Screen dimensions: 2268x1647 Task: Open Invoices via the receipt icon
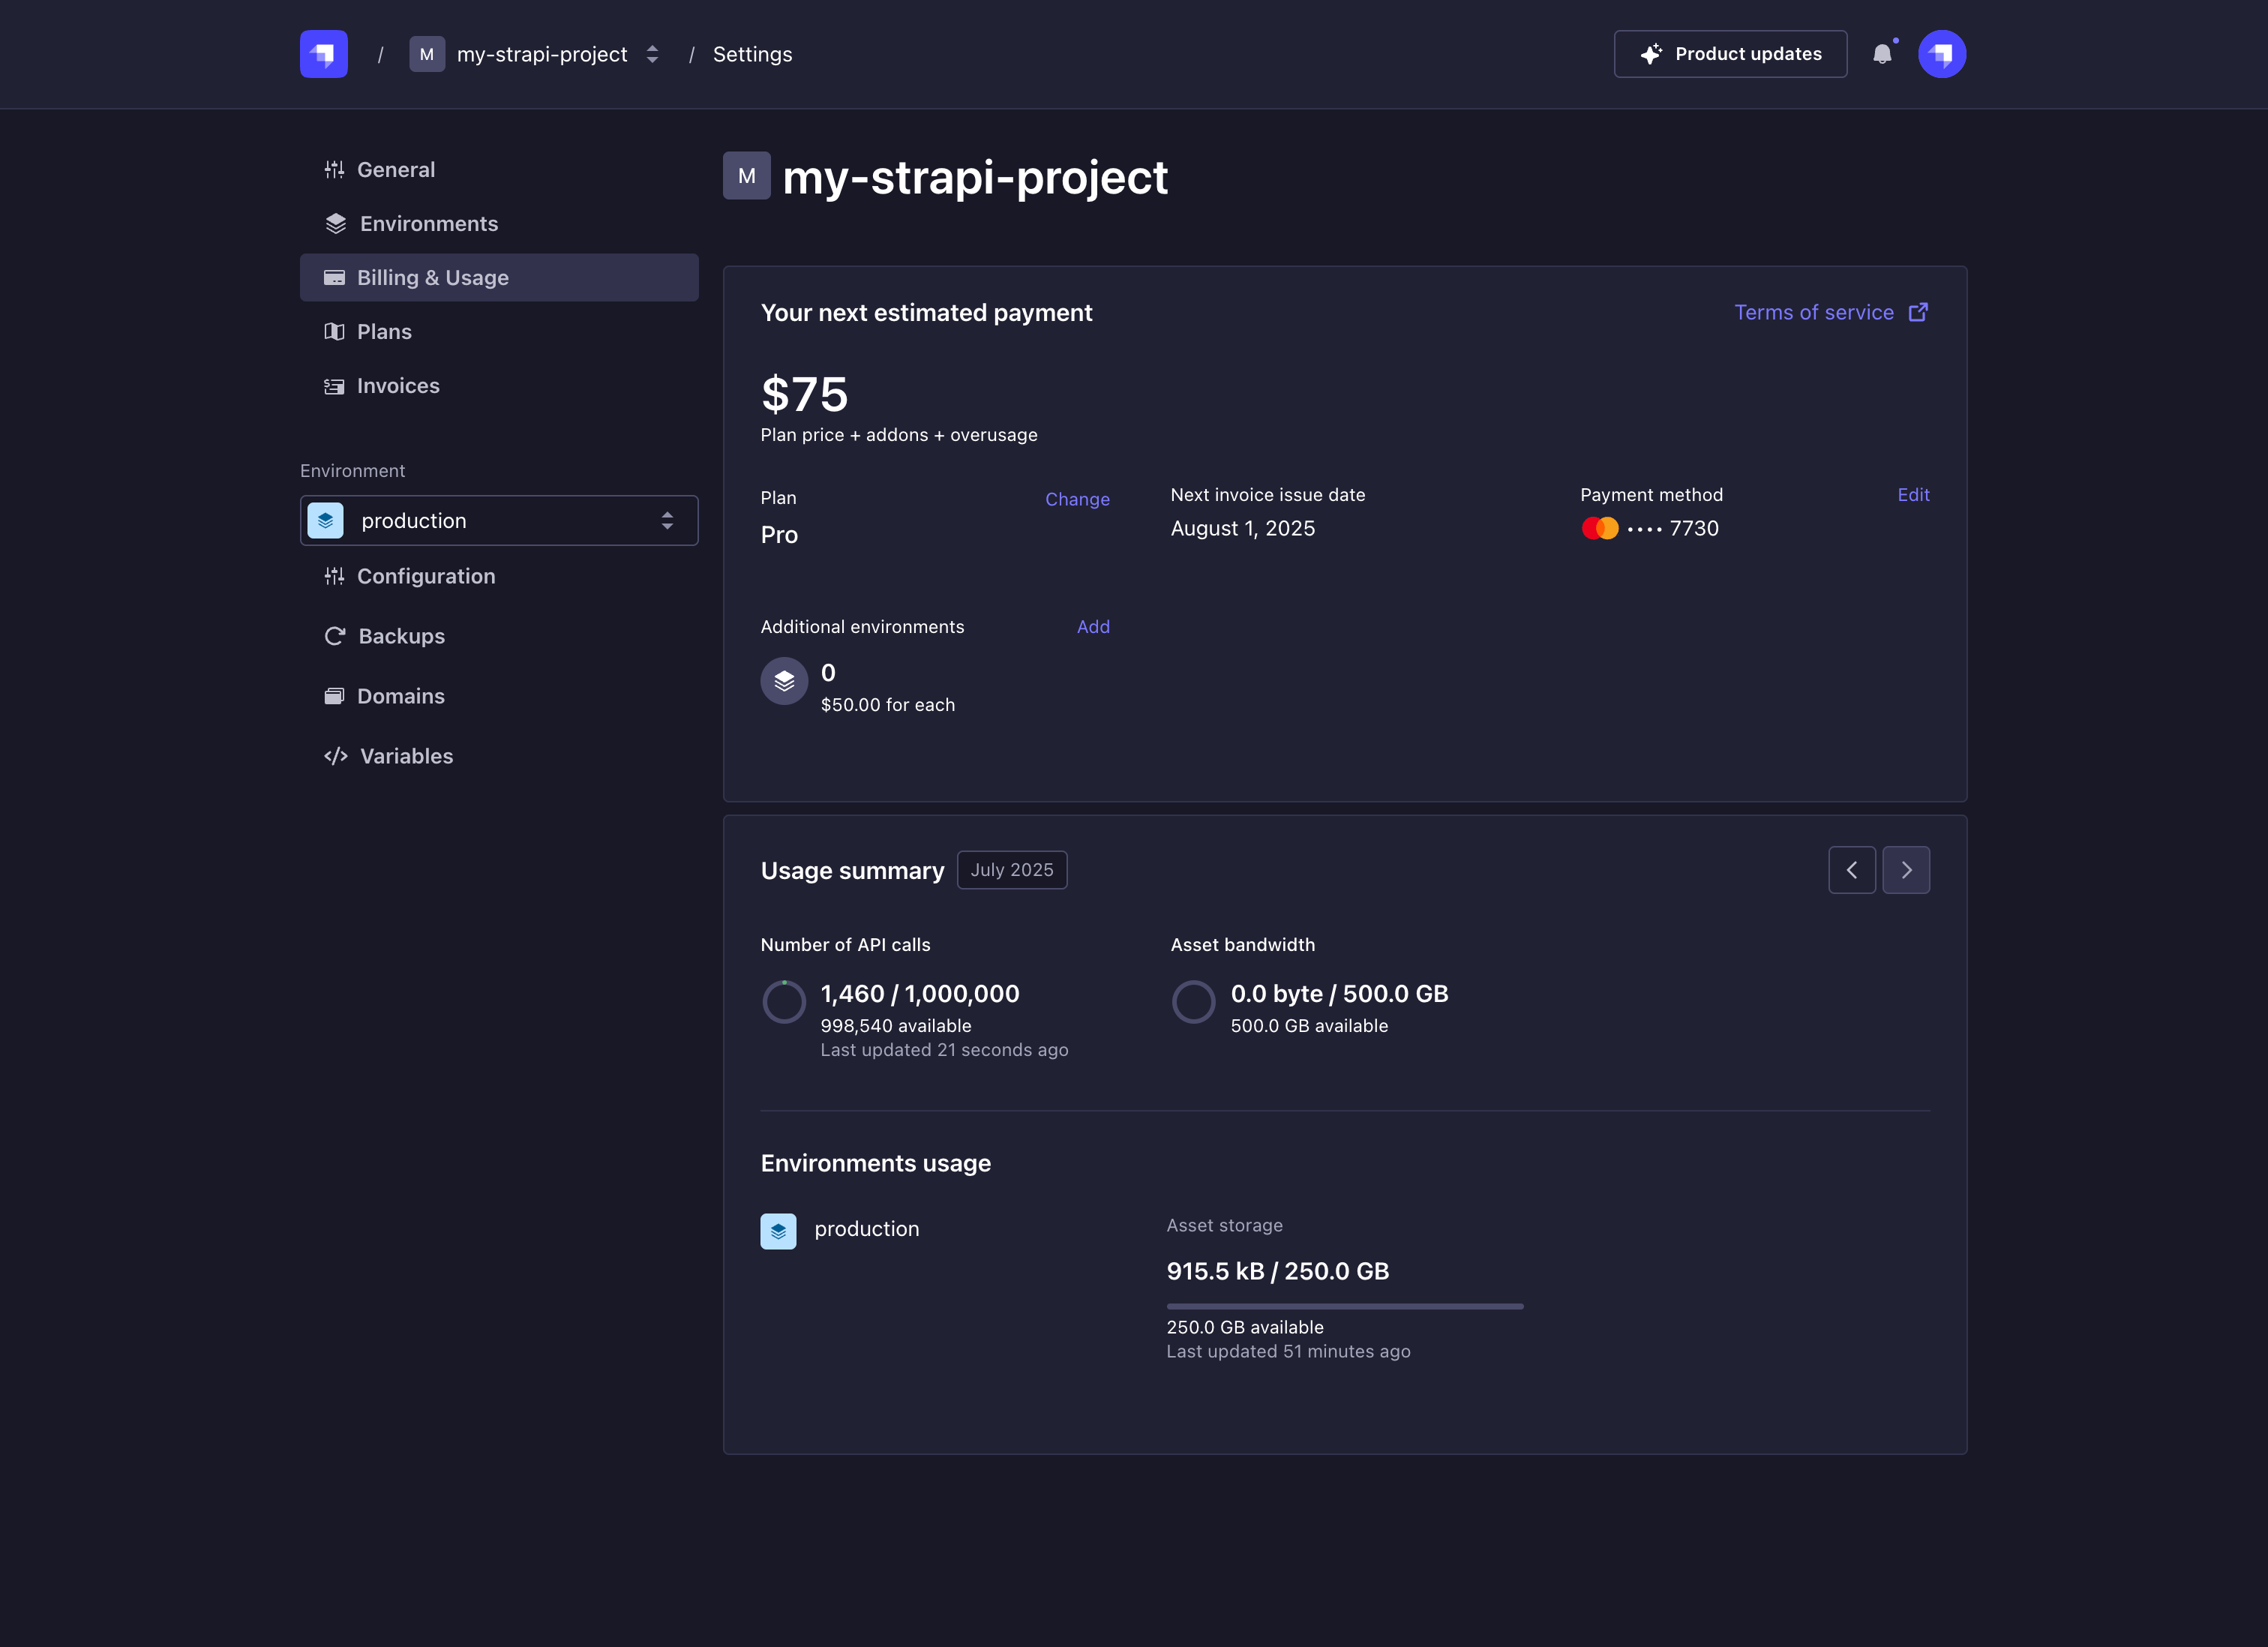point(336,385)
